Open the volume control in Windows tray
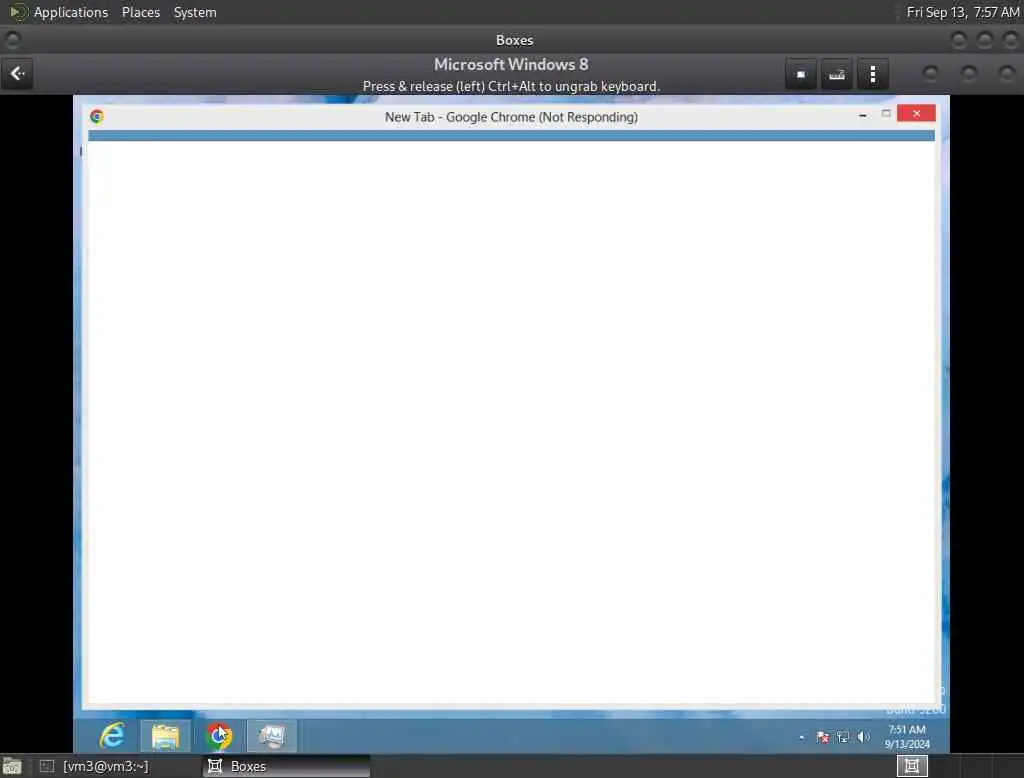This screenshot has height=778, width=1024. pyautogui.click(x=863, y=737)
